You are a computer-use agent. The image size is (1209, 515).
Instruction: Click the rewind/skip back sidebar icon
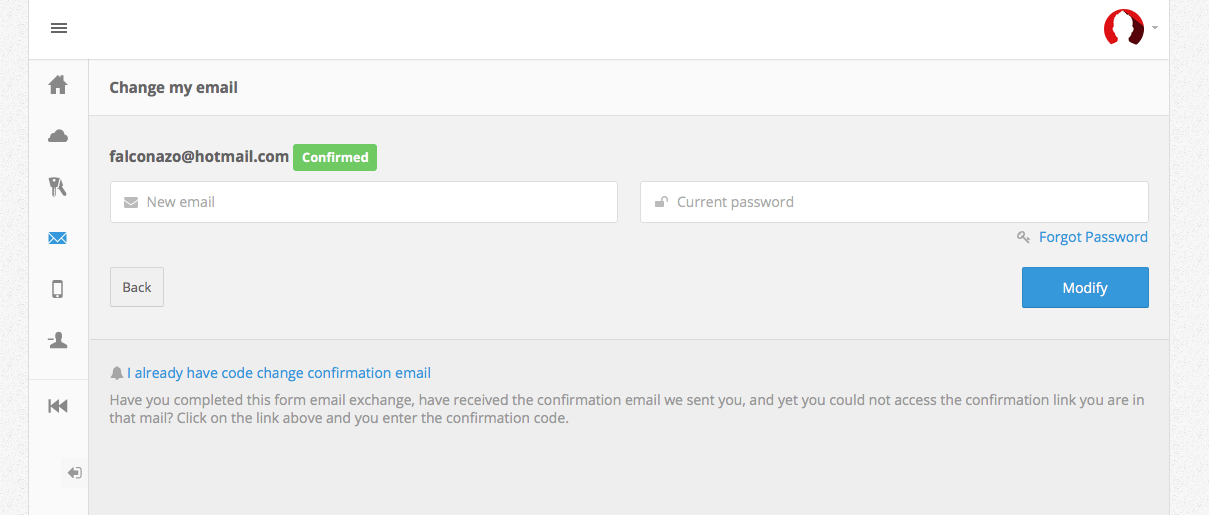point(58,405)
